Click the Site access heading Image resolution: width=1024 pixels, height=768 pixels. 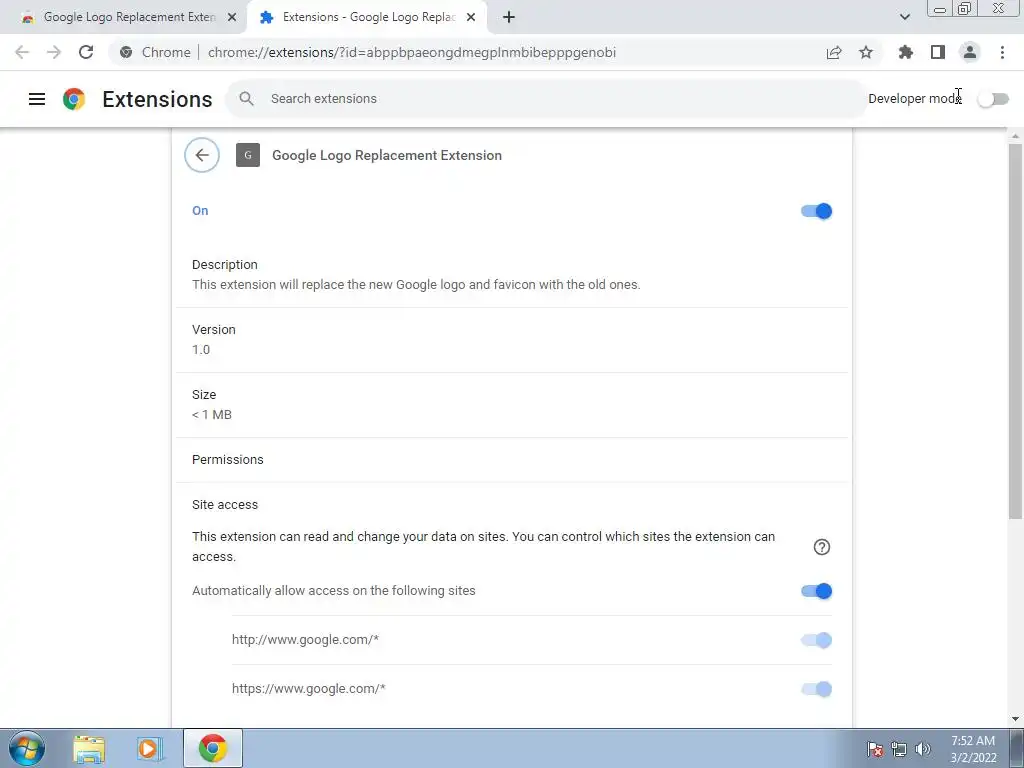[225, 505]
